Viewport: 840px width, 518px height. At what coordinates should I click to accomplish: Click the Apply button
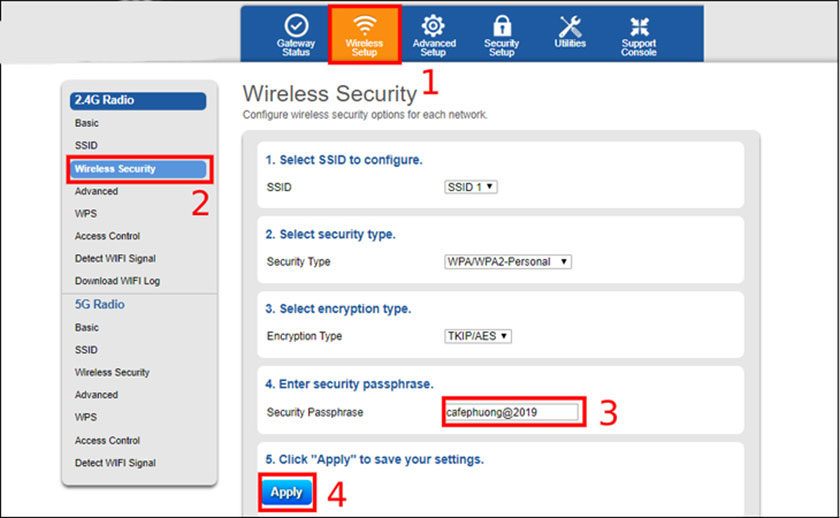tap(286, 492)
